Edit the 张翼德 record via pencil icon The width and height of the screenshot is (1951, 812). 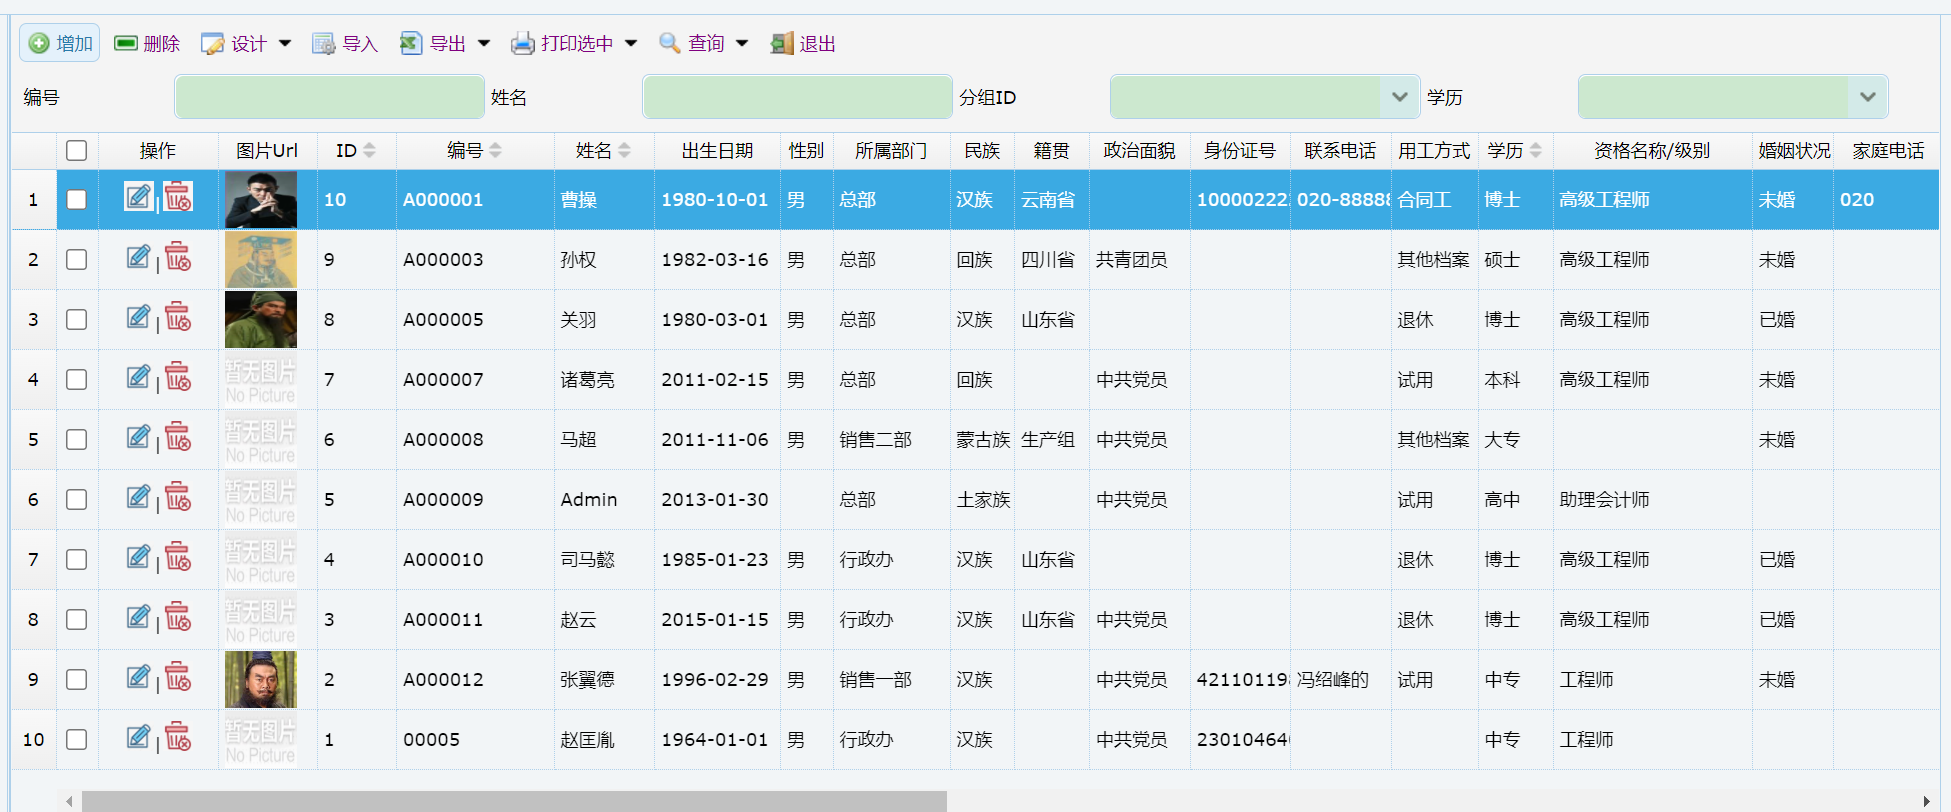[x=138, y=677]
